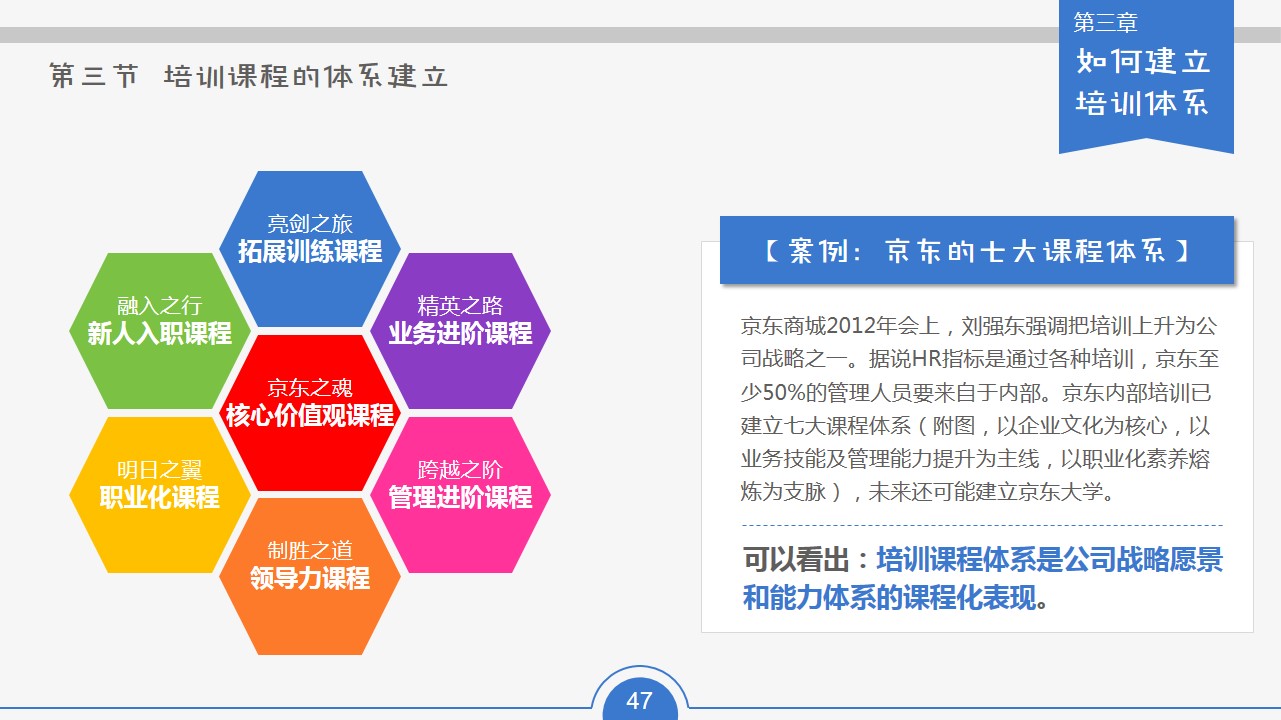Click the paragraph starting 京东商城2012年会上
Viewport: 1281px width, 720px height.
[x=980, y=409]
